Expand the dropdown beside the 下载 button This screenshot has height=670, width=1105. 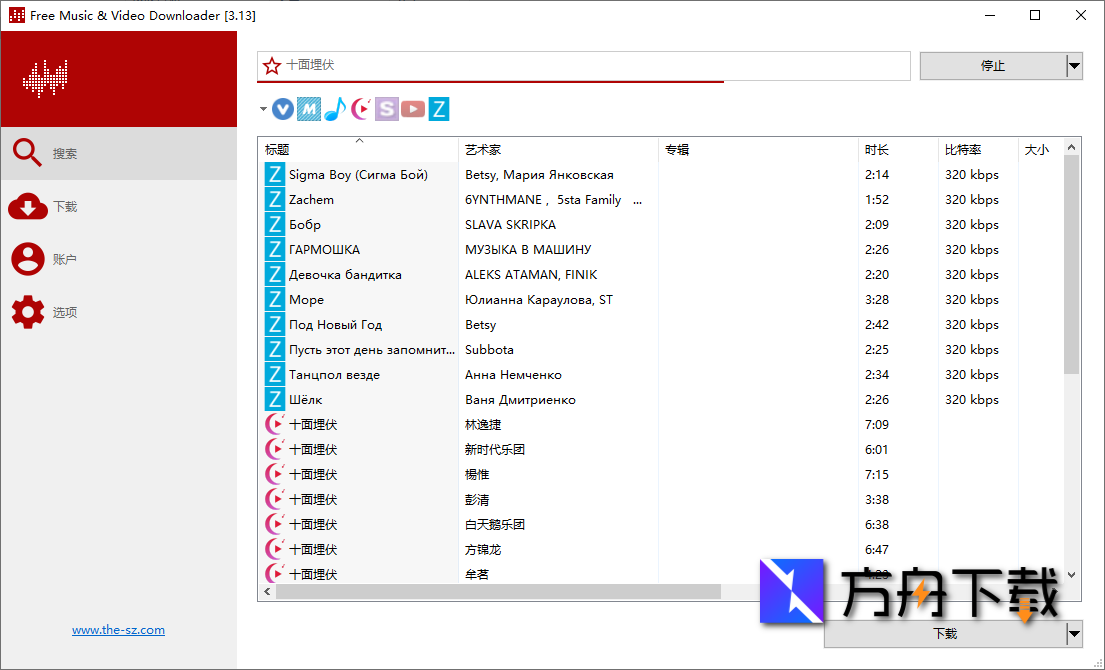[1074, 634]
